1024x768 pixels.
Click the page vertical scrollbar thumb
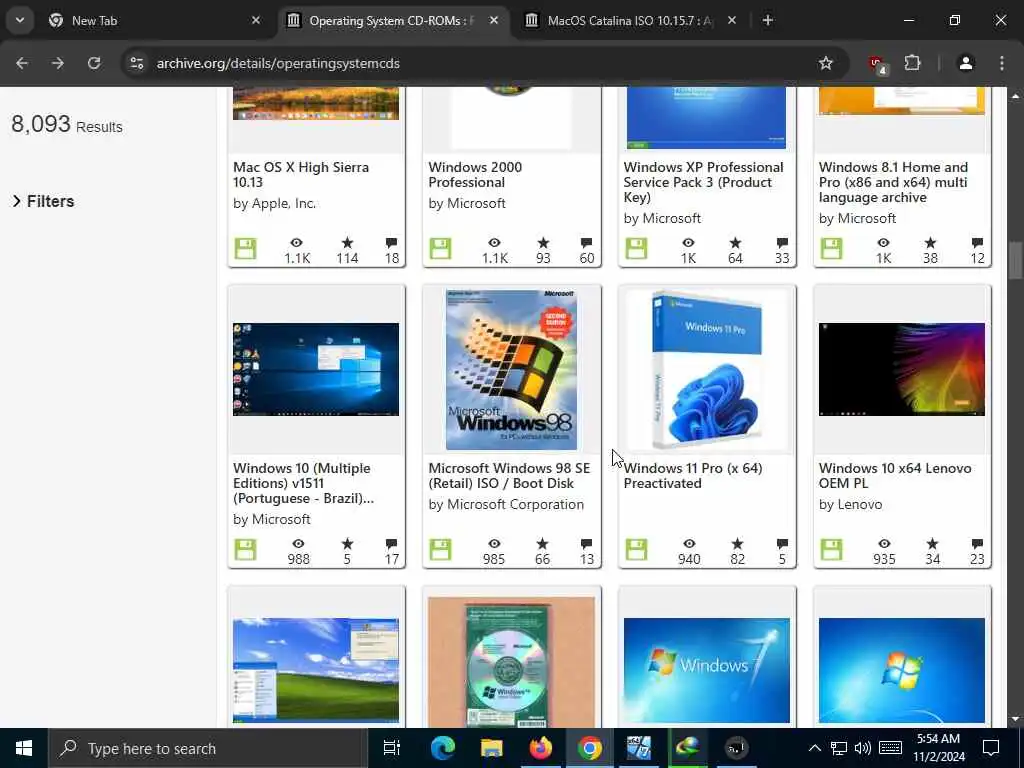tap(1015, 261)
